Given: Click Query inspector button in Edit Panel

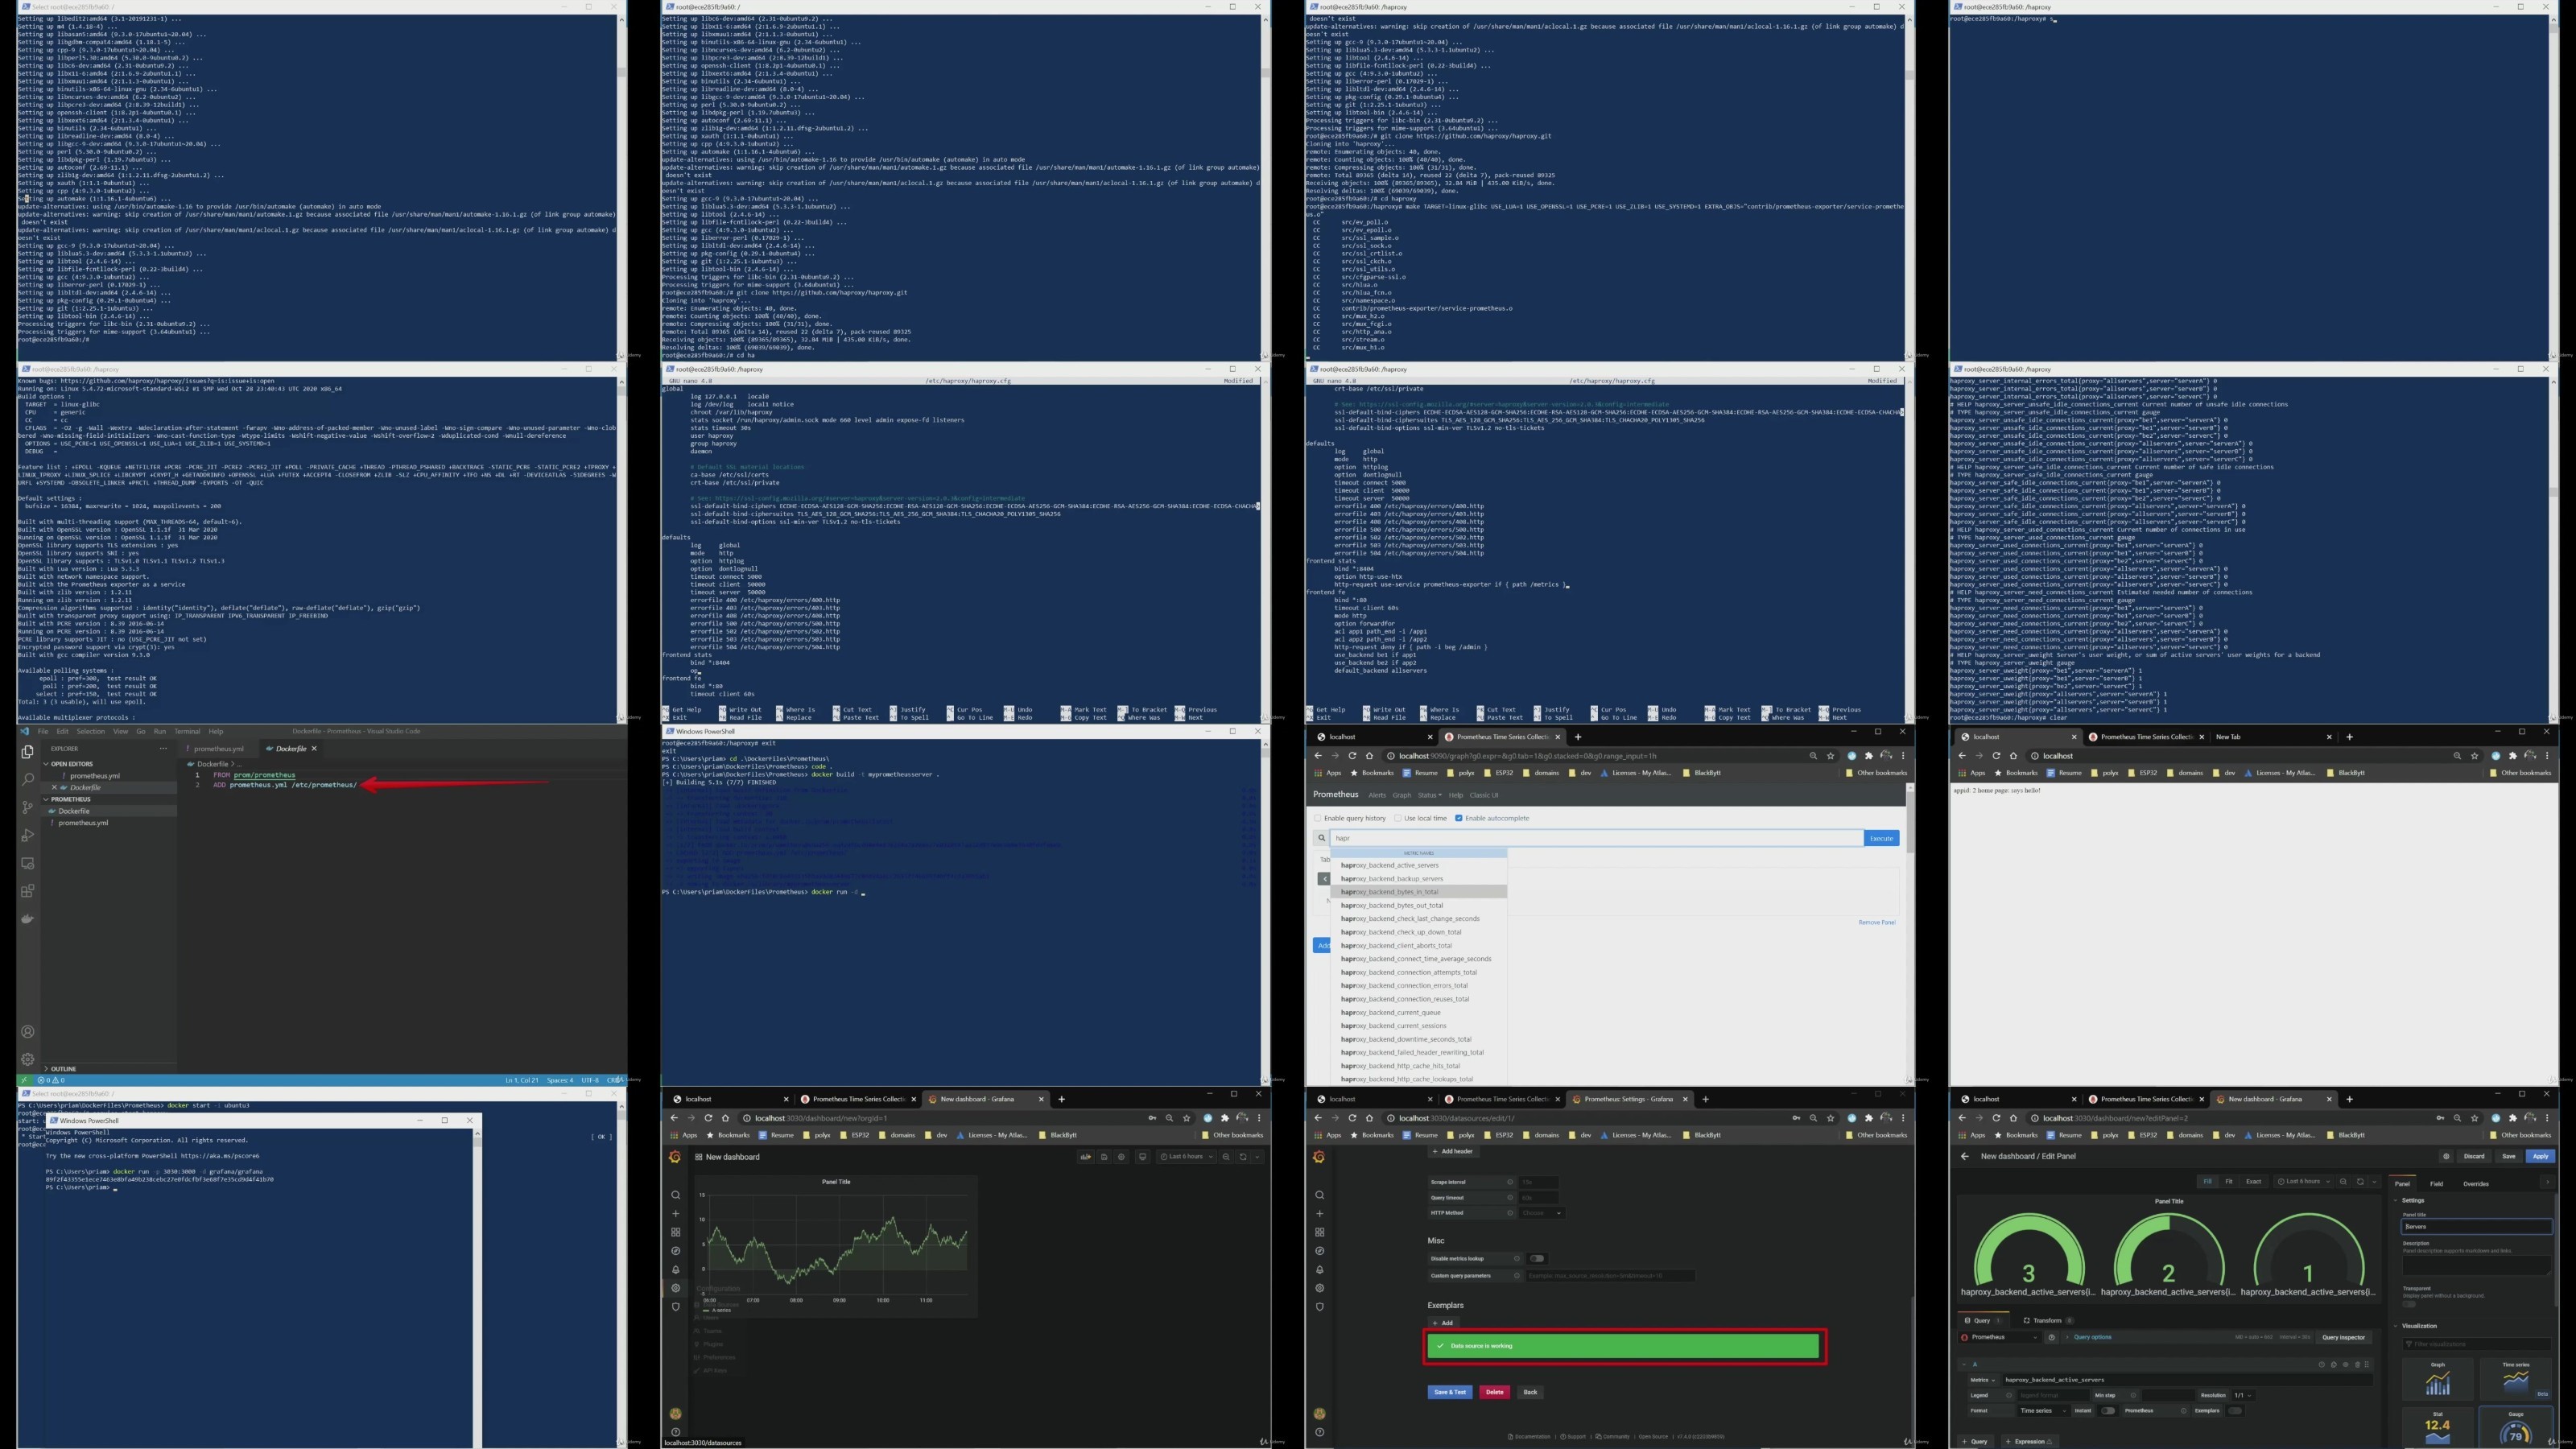Looking at the screenshot, I should (2344, 1338).
